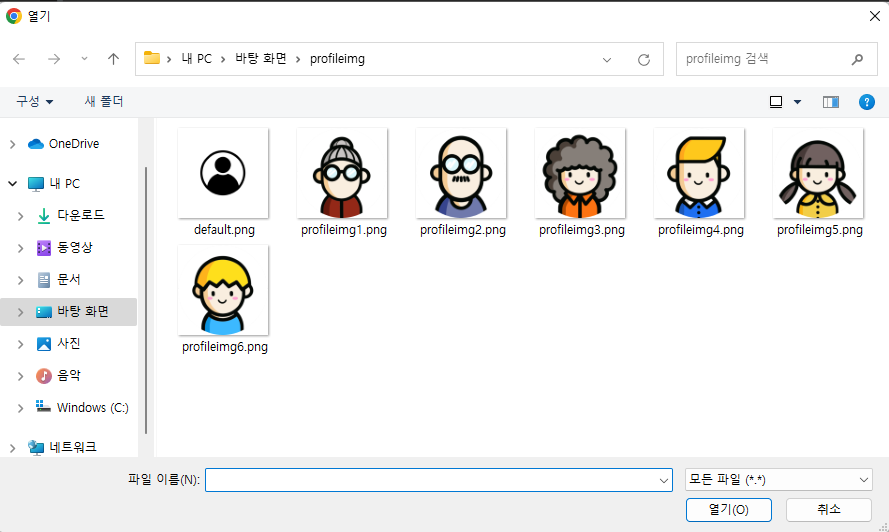Refresh the profileimg folder
This screenshot has height=532, width=889.
(644, 60)
